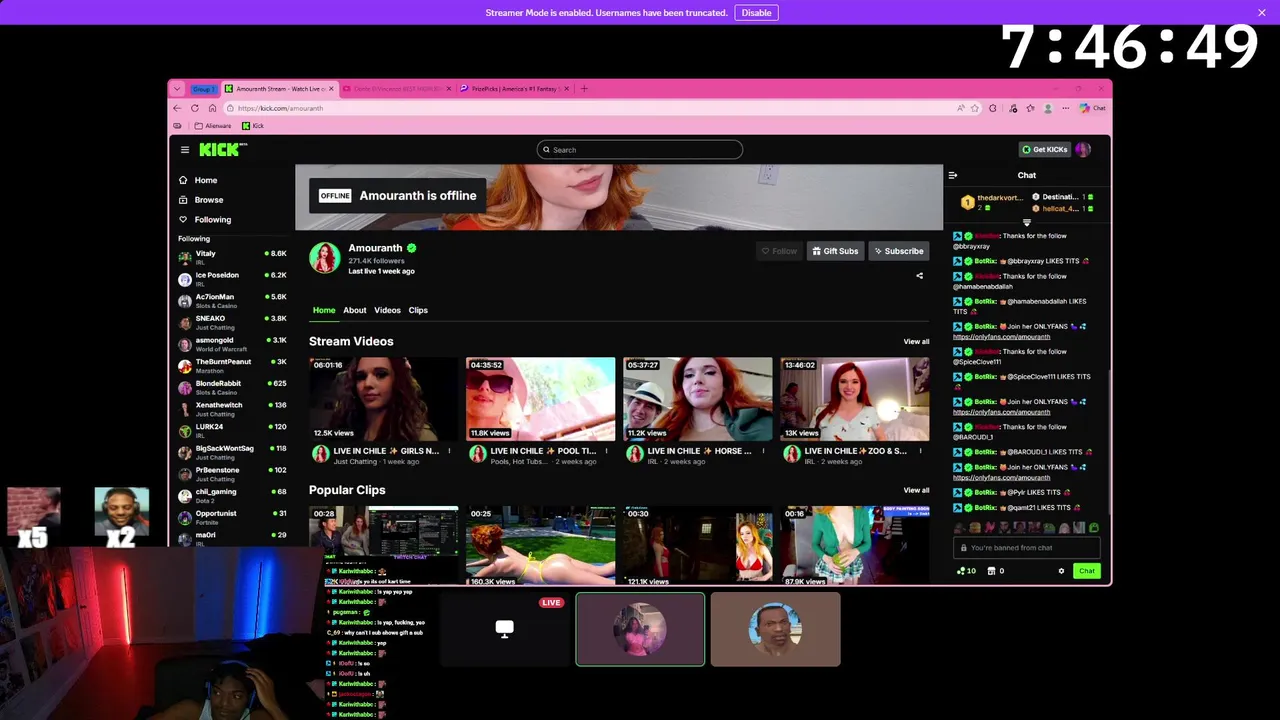The height and width of the screenshot is (720, 1280).
Task: Click the channel points icon showing 10
Action: (966, 571)
